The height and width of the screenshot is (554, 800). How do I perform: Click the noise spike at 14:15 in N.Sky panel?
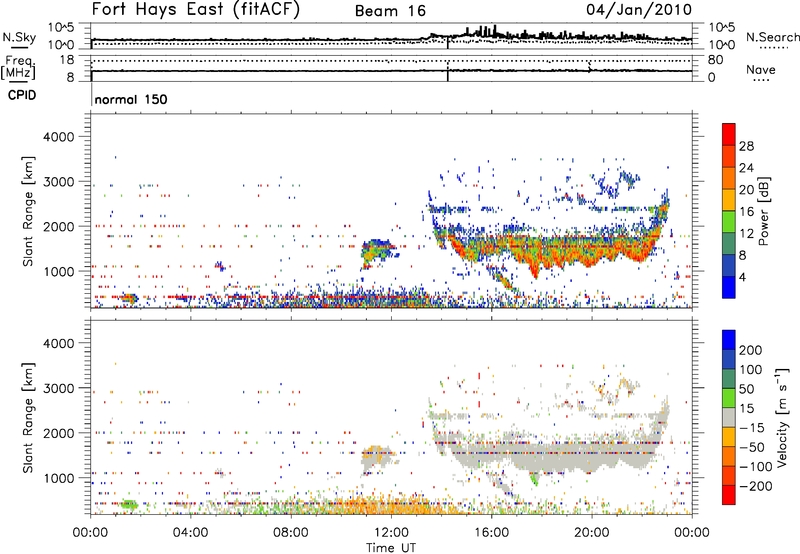(x=447, y=42)
